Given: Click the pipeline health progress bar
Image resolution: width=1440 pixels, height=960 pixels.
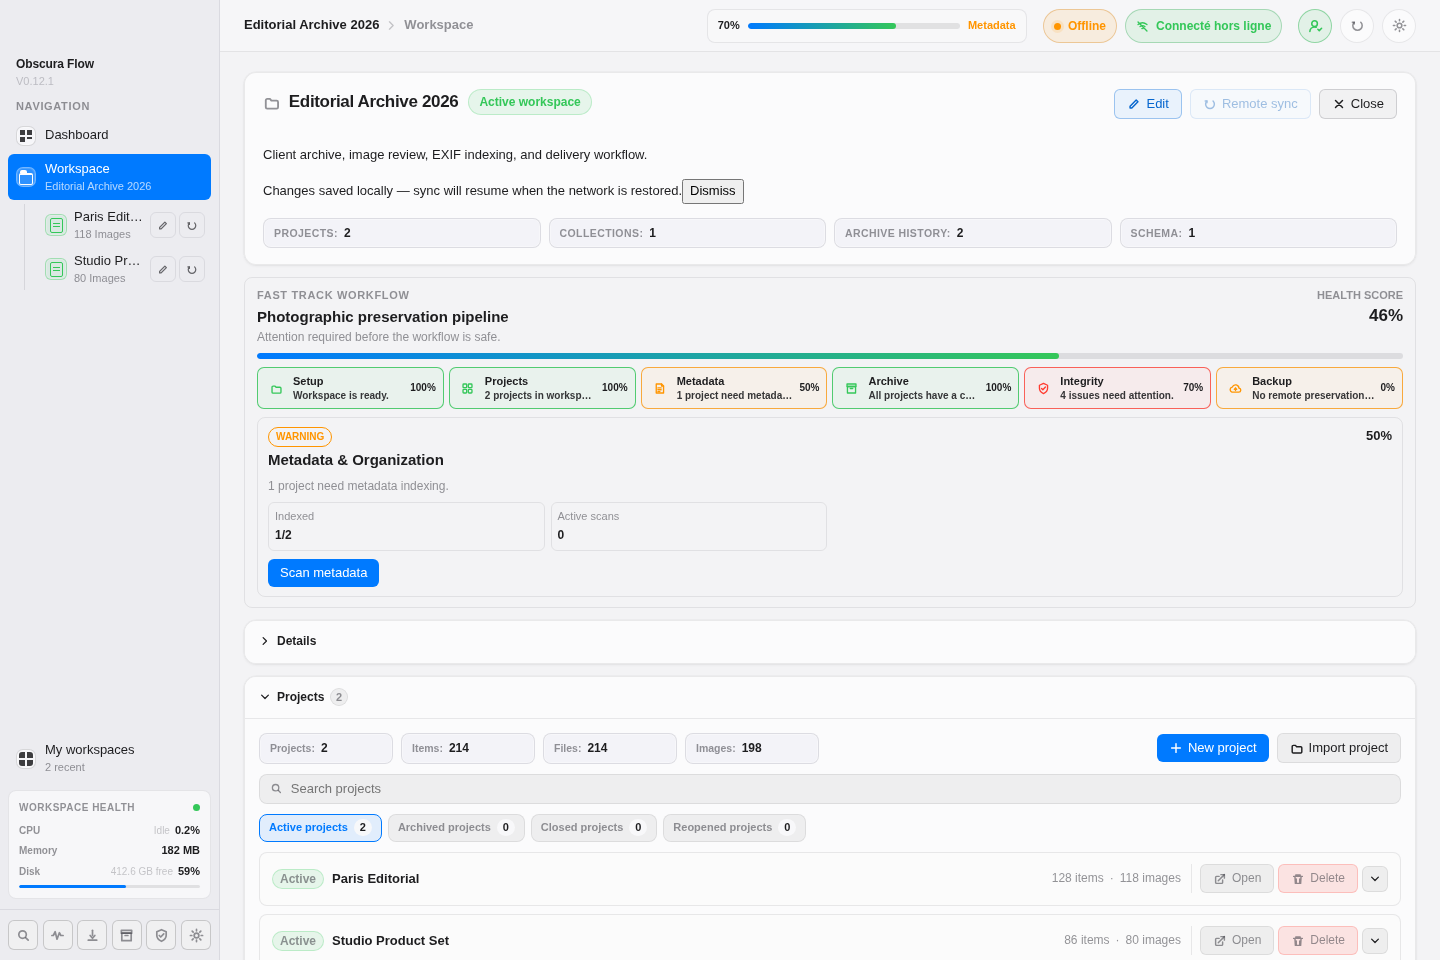Looking at the screenshot, I should click(x=830, y=356).
